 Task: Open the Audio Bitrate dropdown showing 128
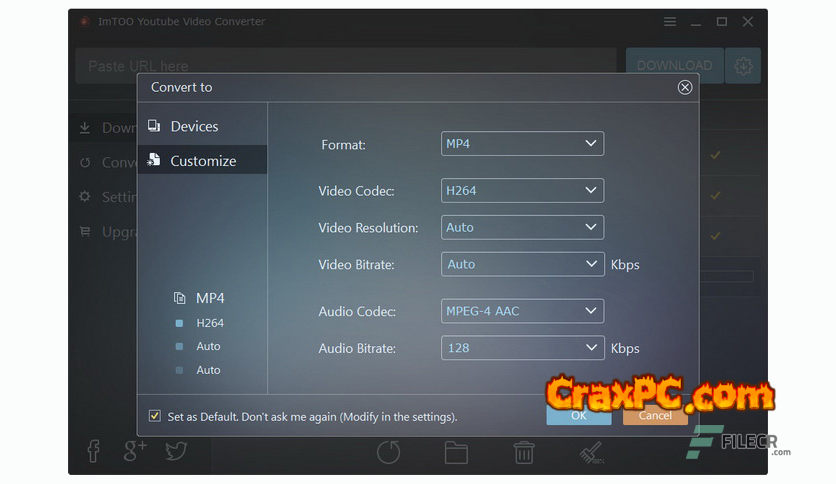click(522, 348)
